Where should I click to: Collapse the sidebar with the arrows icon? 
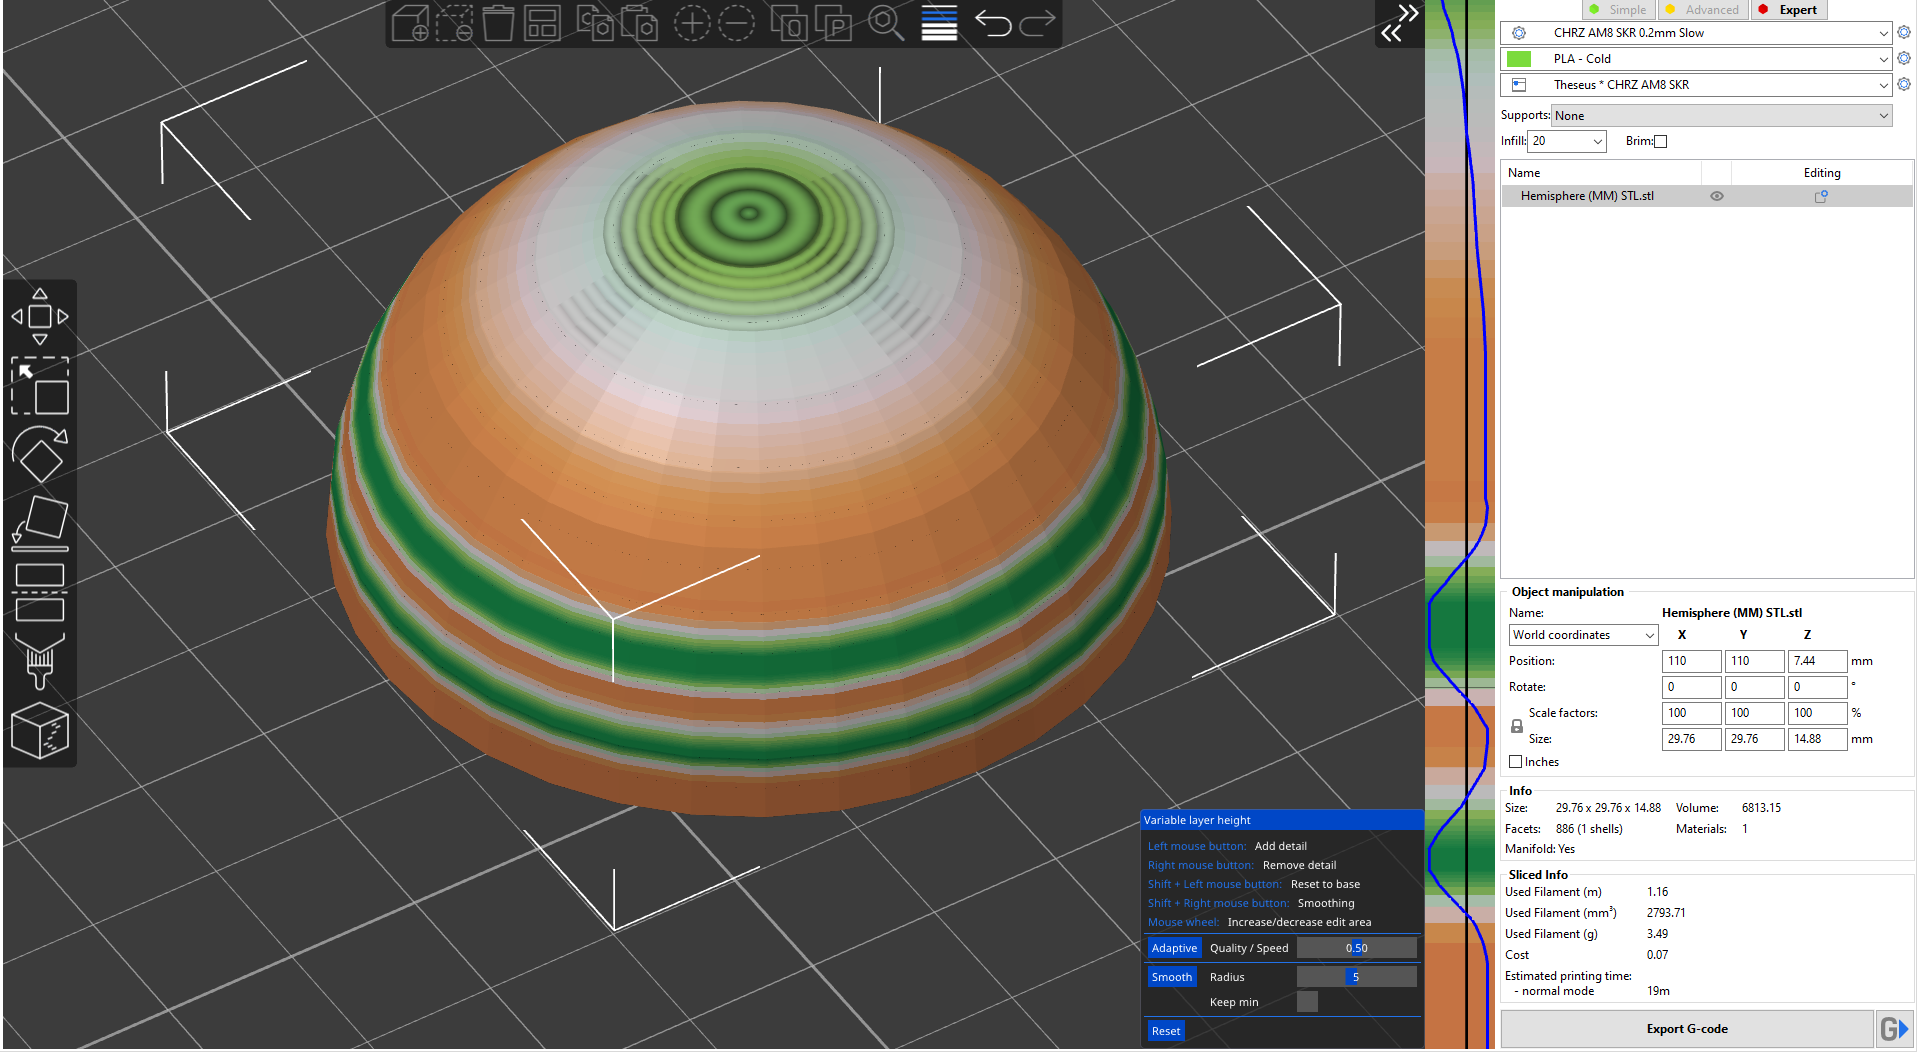(x=1400, y=23)
